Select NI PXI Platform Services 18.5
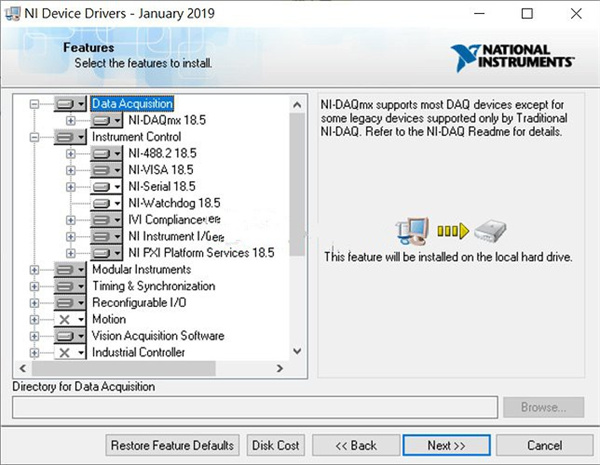The image size is (600, 465). (x=202, y=253)
